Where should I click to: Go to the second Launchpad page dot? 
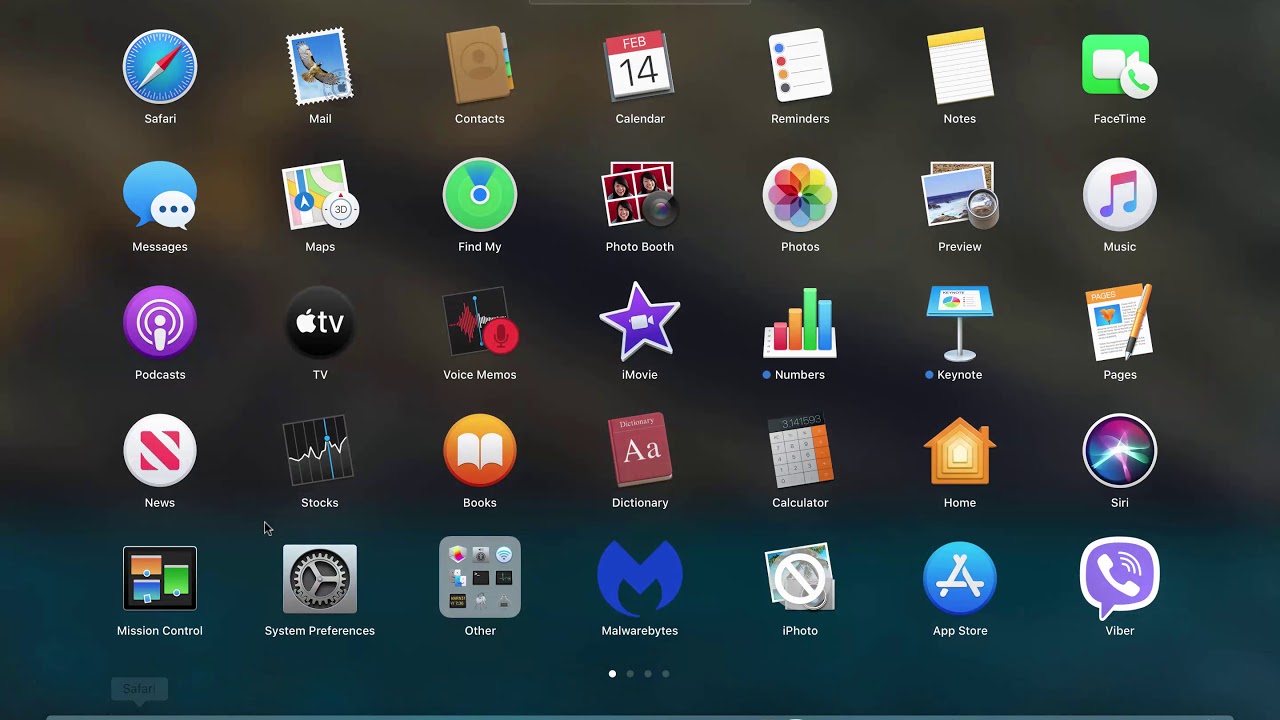click(x=630, y=674)
